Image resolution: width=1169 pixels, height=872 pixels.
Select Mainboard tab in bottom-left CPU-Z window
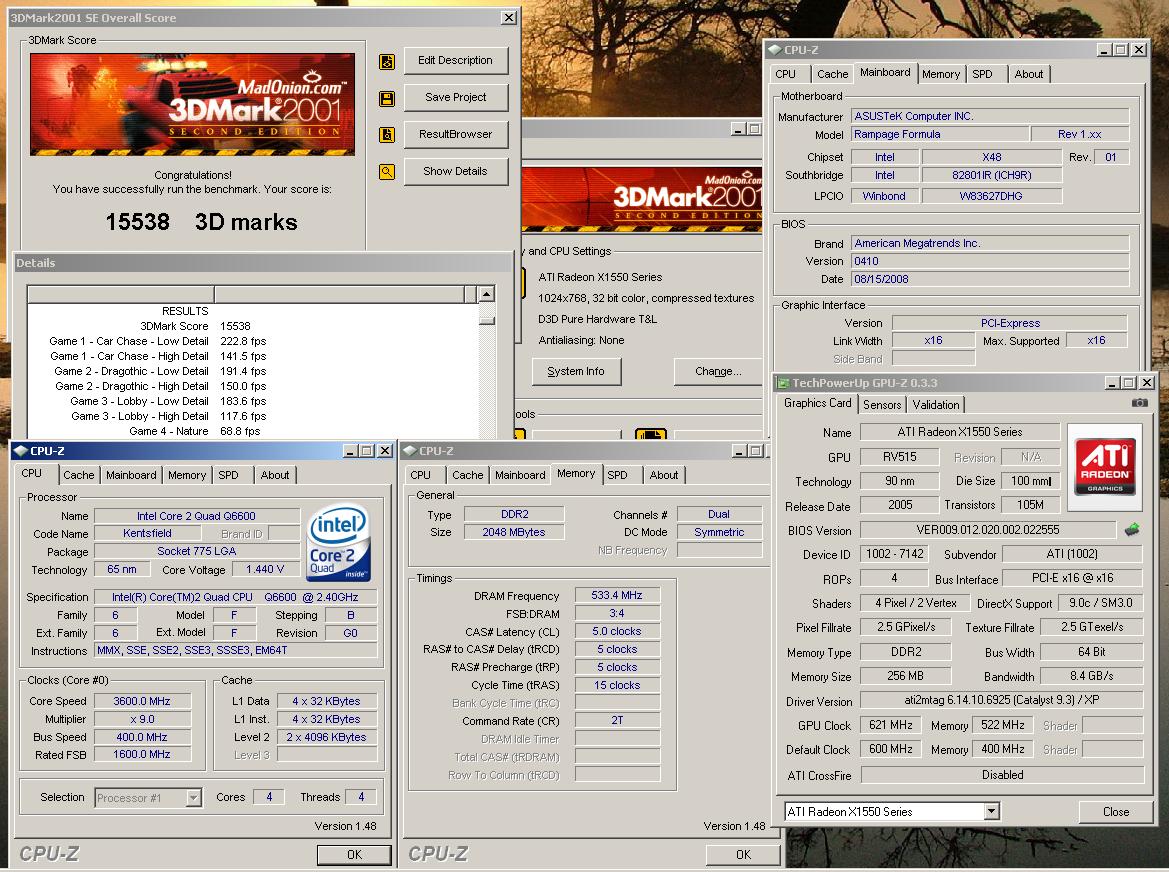click(x=131, y=475)
